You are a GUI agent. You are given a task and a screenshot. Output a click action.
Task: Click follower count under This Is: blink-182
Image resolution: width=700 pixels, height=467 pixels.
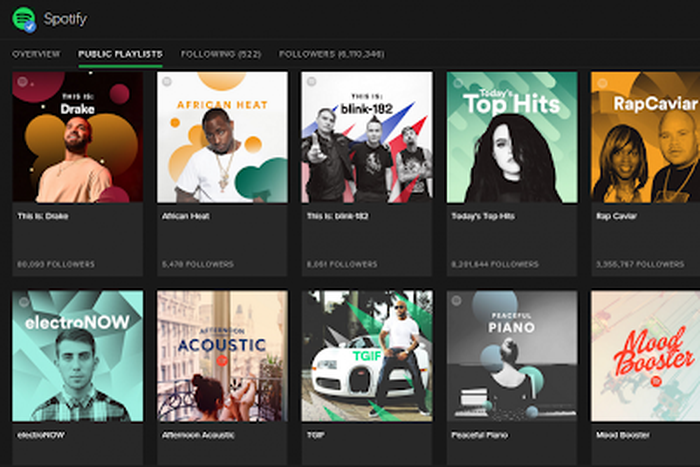(342, 264)
